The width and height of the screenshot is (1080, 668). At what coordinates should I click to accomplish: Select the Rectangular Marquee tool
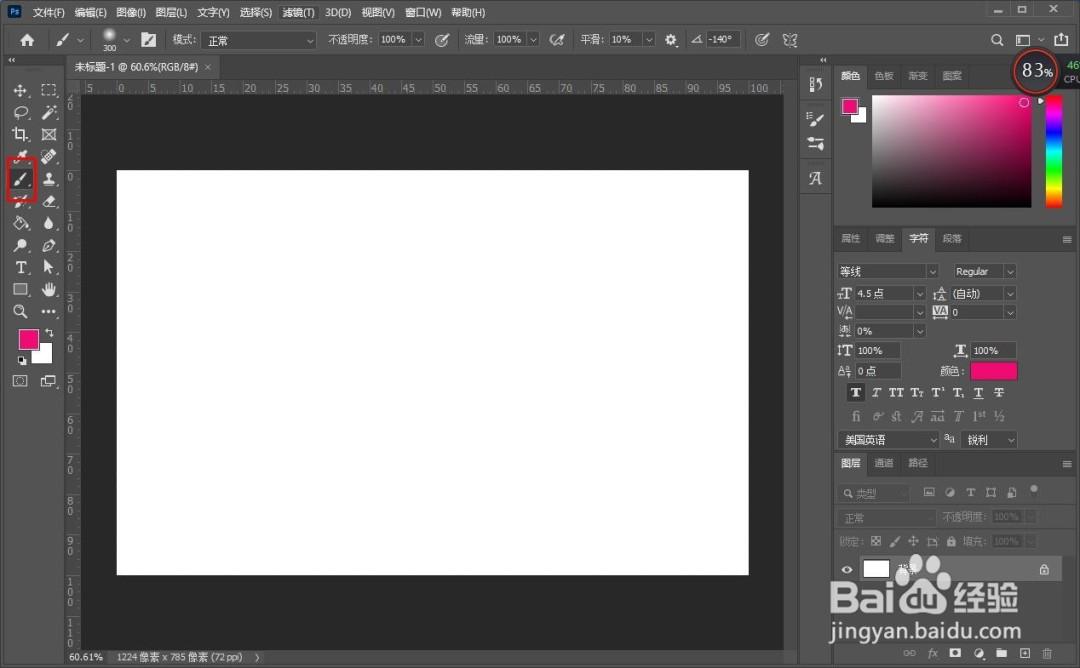coord(48,90)
